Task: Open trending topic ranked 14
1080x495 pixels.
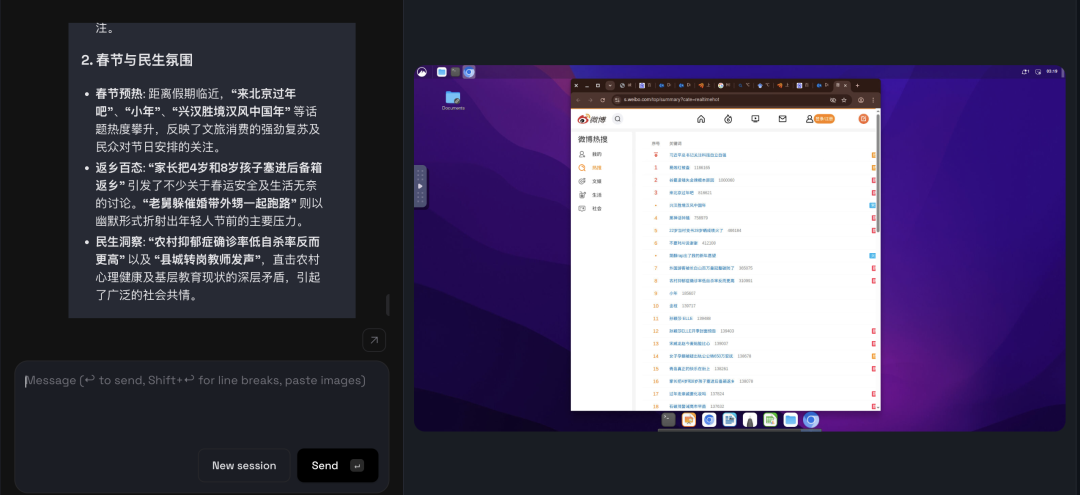Action: tap(700, 356)
